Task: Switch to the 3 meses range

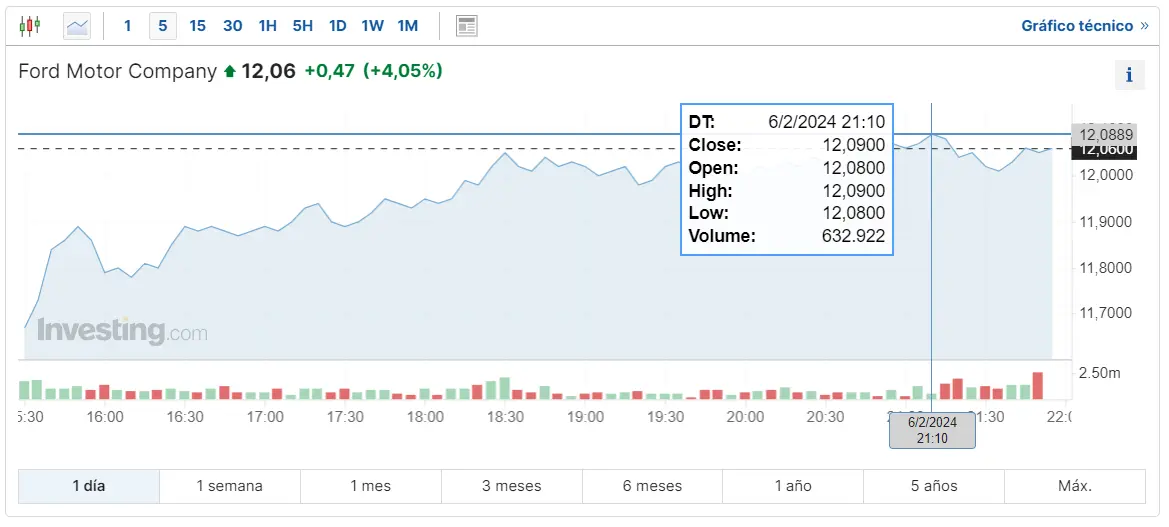Action: click(511, 486)
